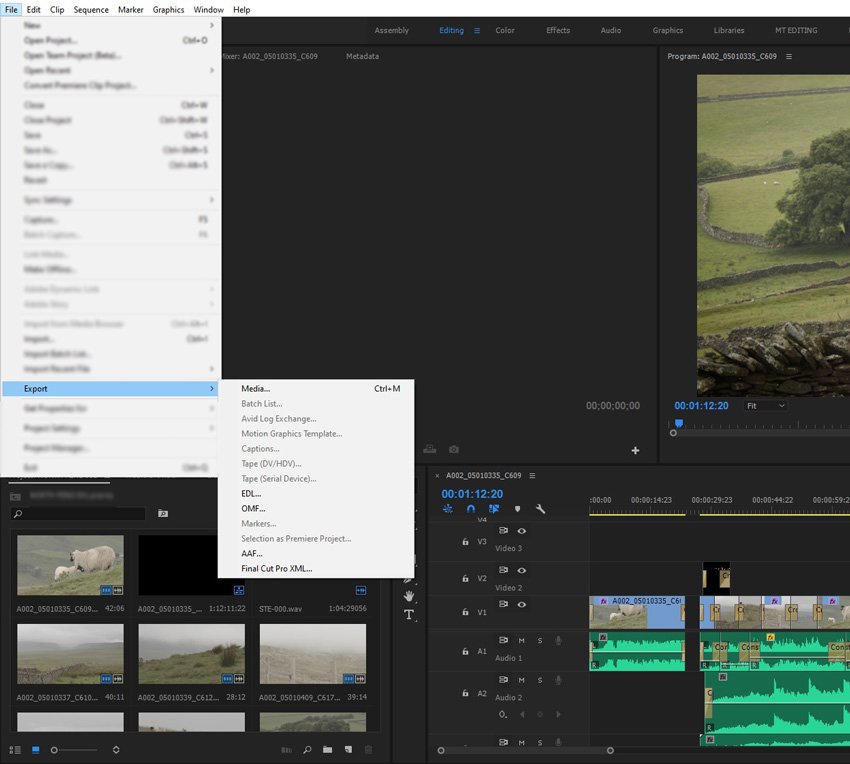Mute the Audio 1 track
Viewport: 850px width, 764px height.
[x=521, y=640]
